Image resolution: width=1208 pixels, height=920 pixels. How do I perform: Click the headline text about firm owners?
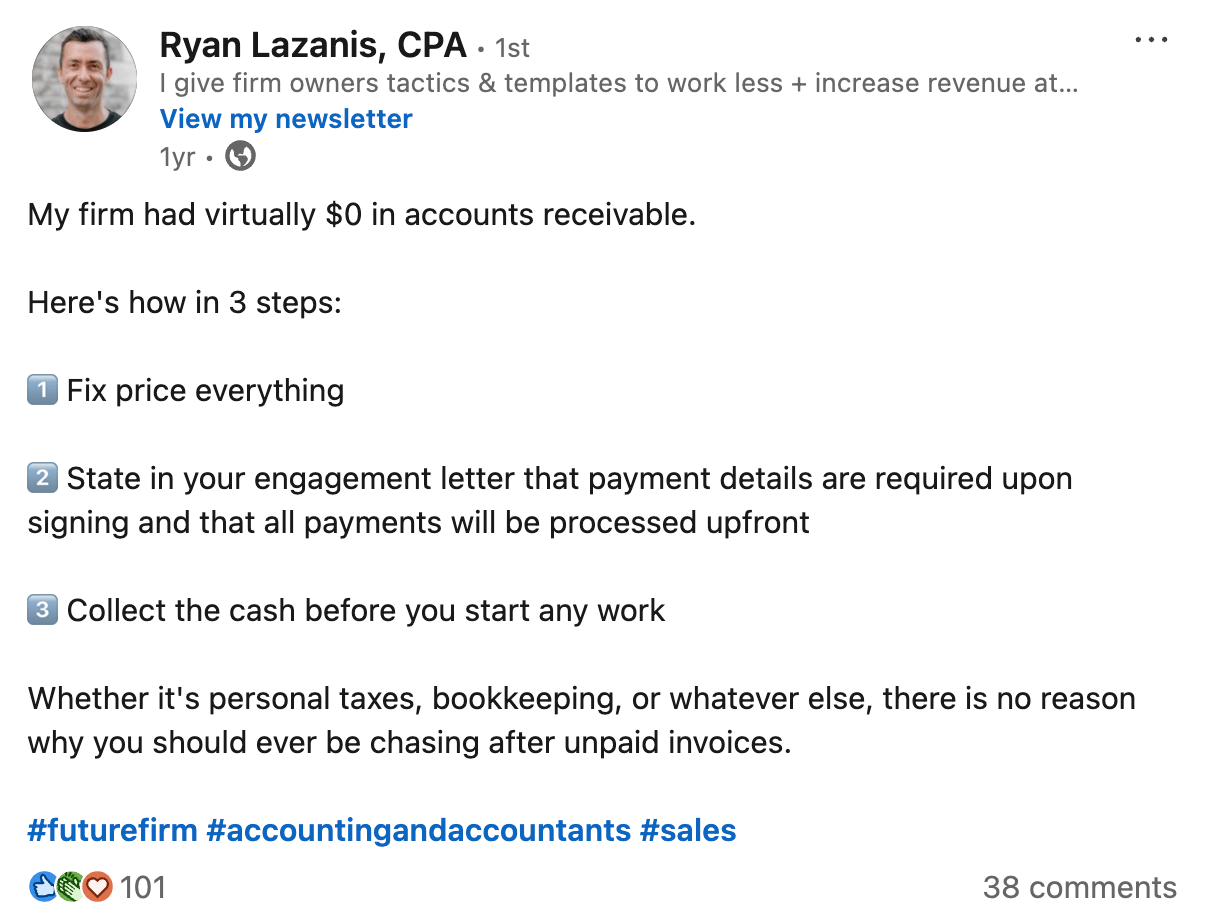click(618, 83)
